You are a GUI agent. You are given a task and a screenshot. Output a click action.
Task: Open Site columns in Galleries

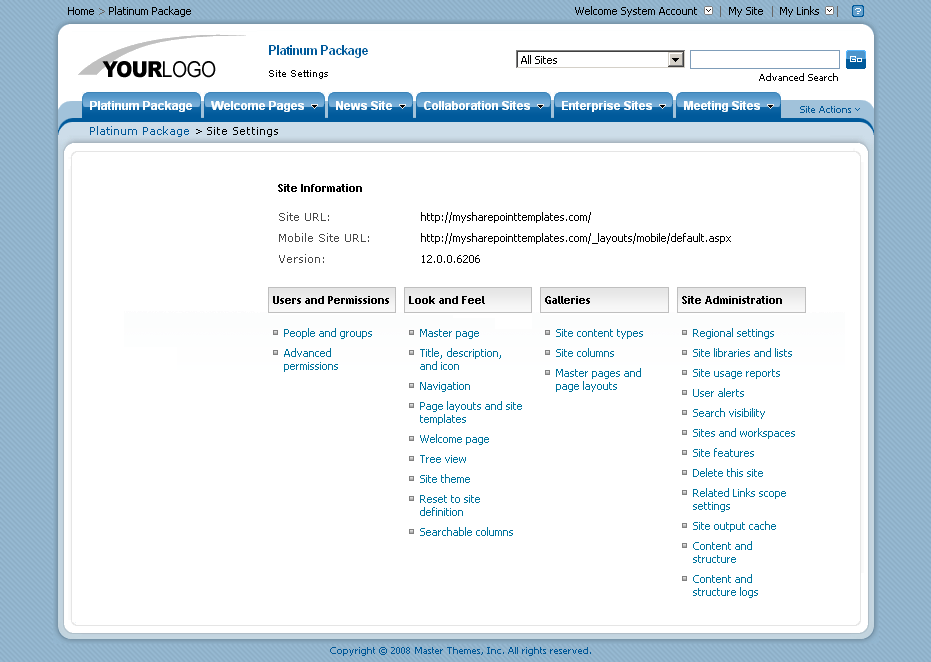click(584, 353)
